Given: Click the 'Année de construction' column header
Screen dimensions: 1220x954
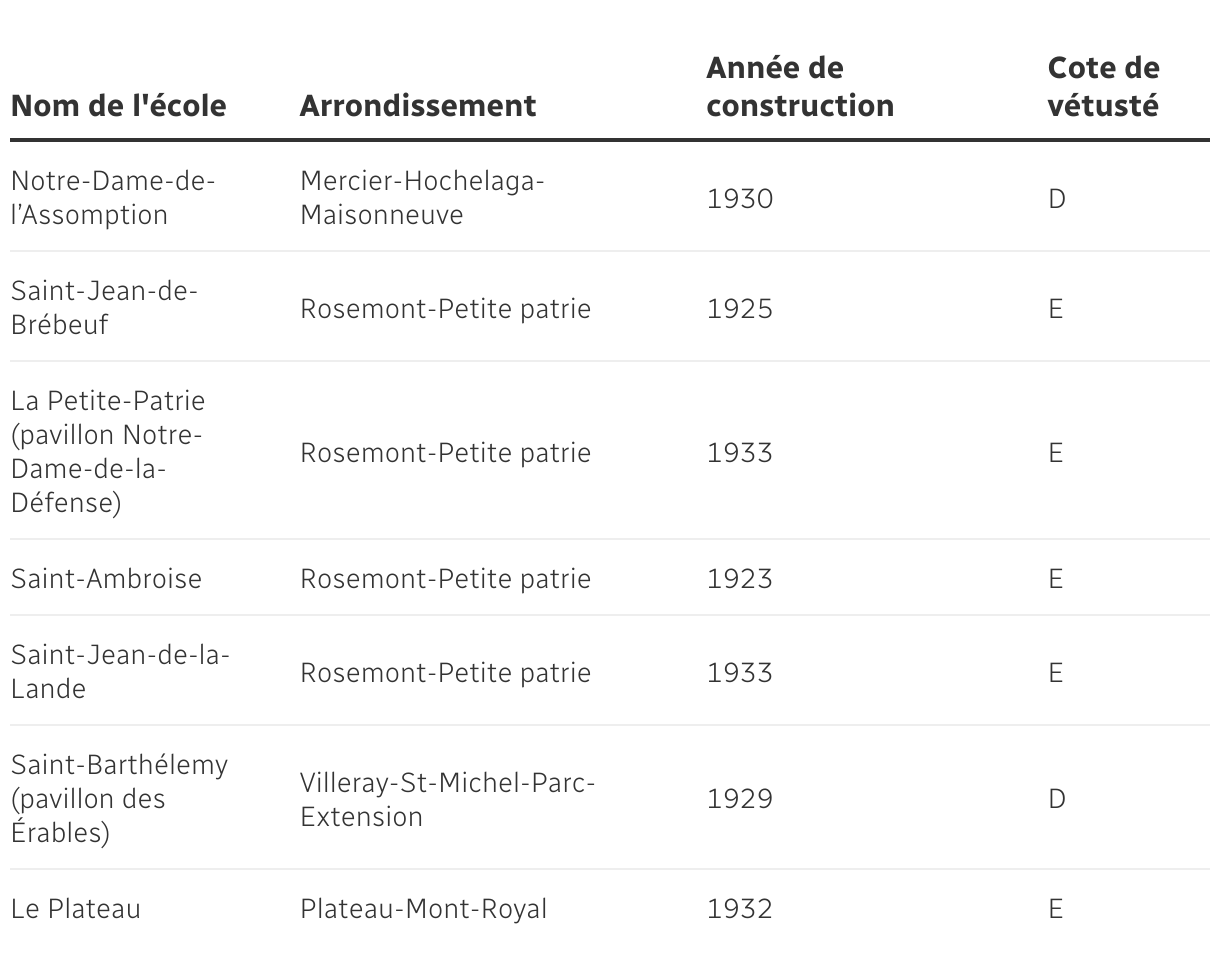Looking at the screenshot, I should [x=799, y=87].
